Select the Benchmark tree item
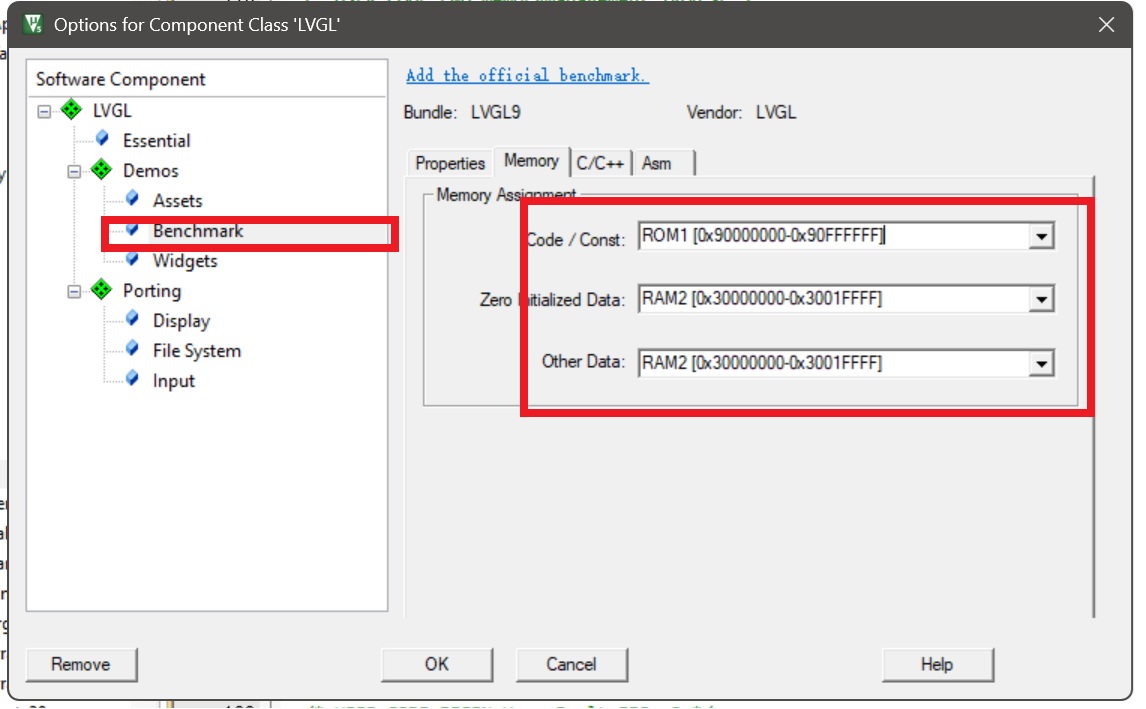The height and width of the screenshot is (709, 1146). (x=198, y=231)
